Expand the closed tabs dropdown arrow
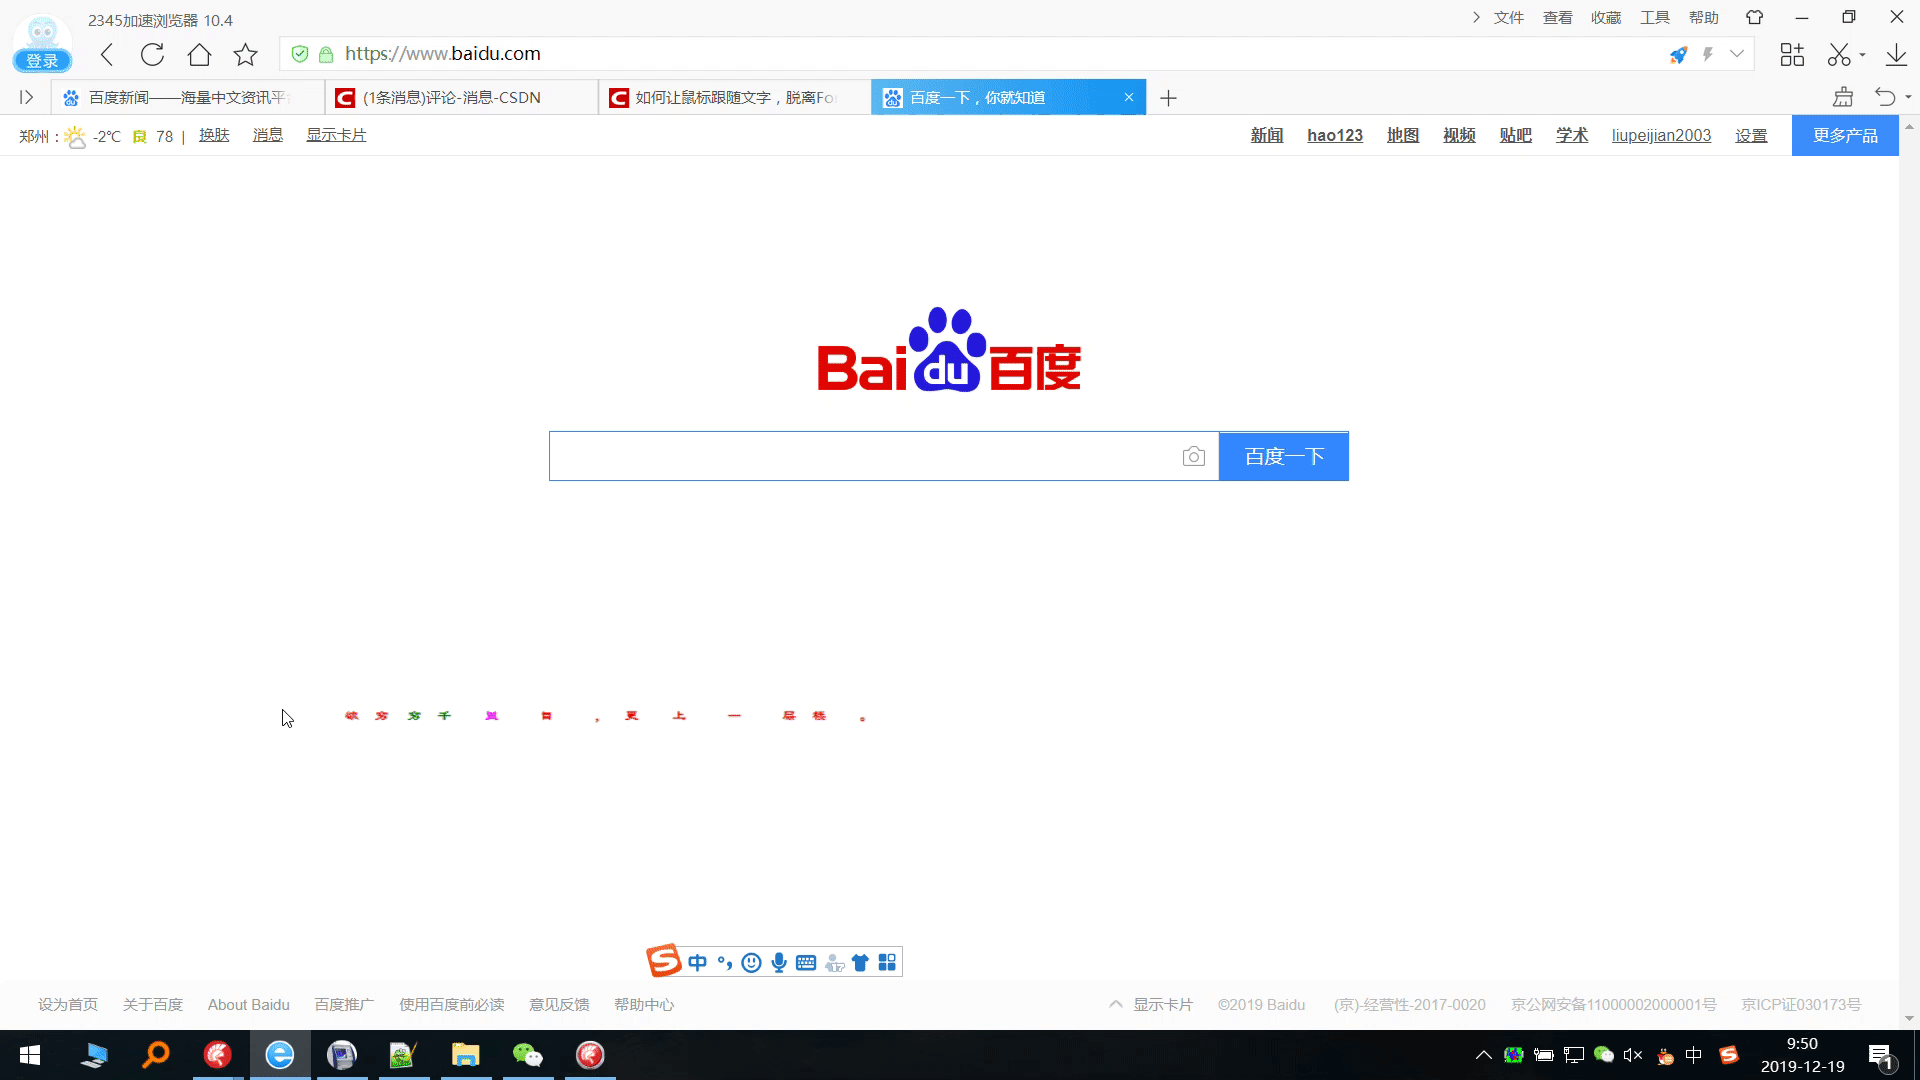 coord(1909,98)
